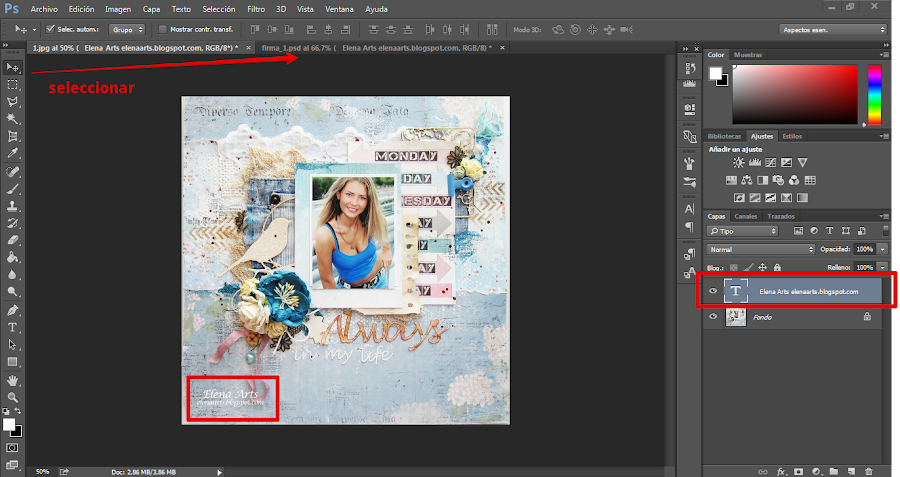Image resolution: width=900 pixels, height=477 pixels.
Task: Click the rainbow hue slider strip
Action: [874, 94]
